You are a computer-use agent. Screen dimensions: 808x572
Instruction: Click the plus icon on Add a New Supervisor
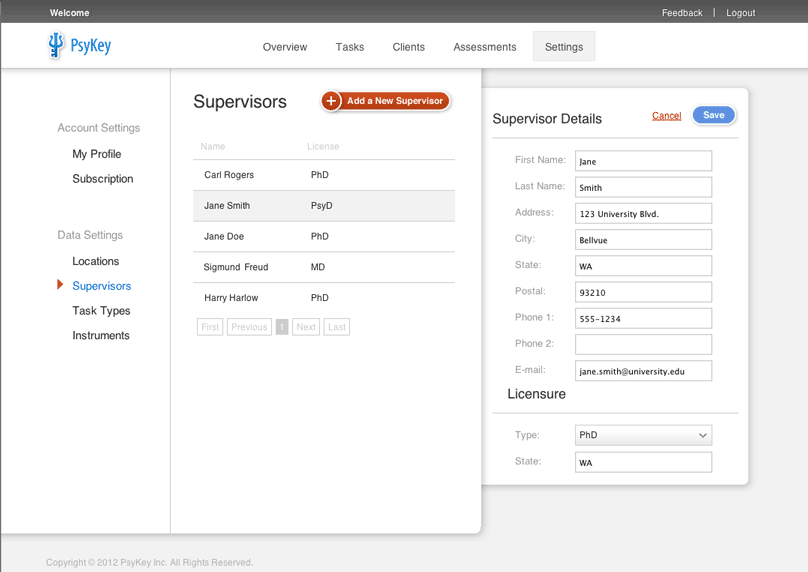pos(331,101)
